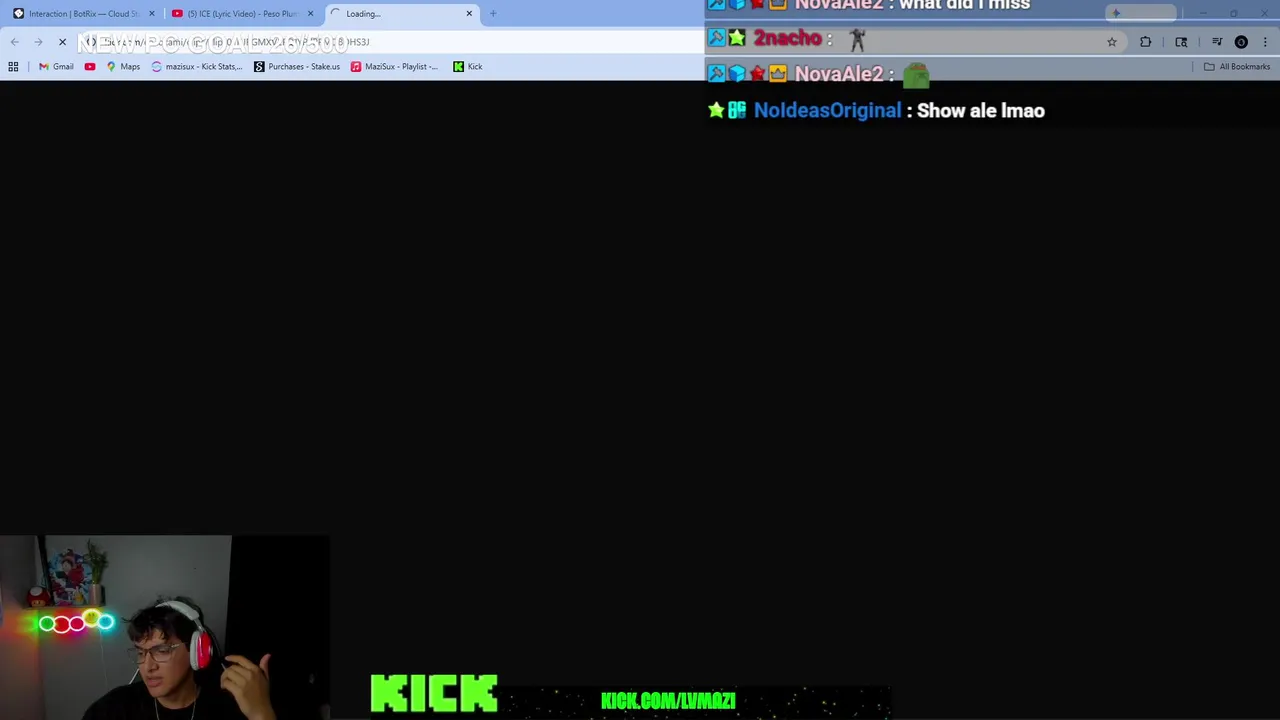Open the Google Lens search icon
Screen dimensions: 1280x720
point(1181,42)
